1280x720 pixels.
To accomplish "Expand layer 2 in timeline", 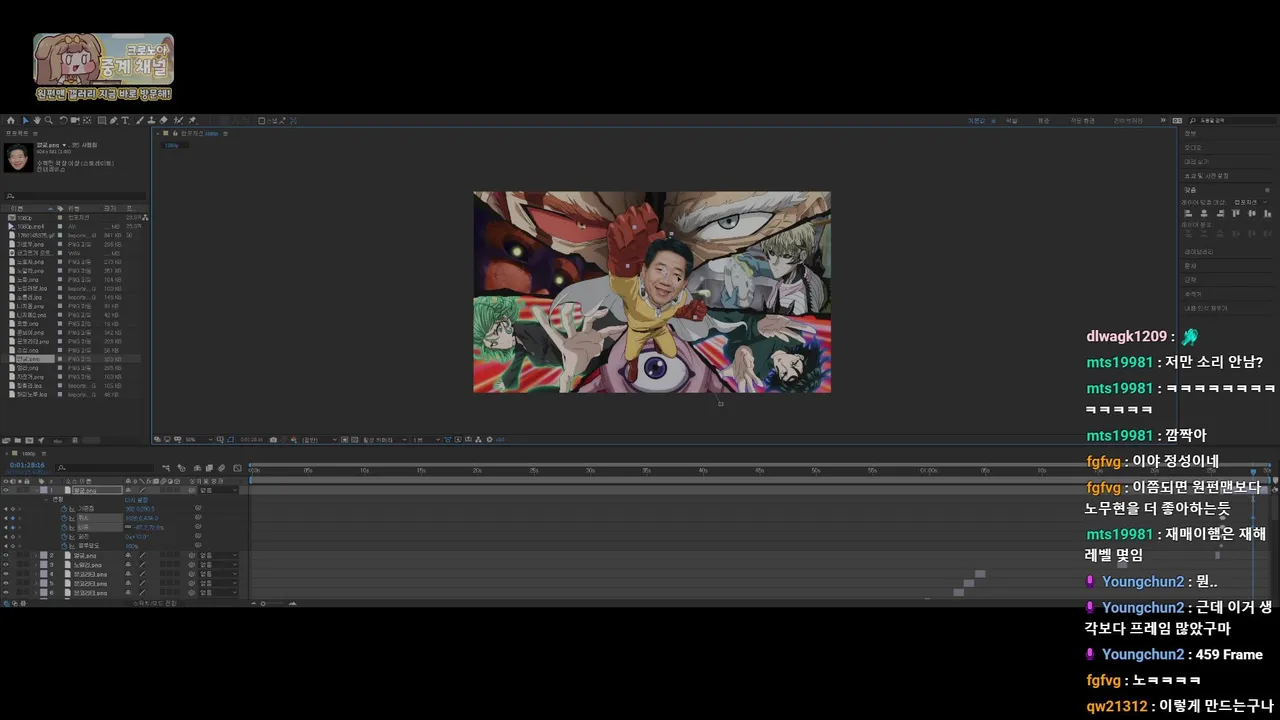I will [x=36, y=555].
